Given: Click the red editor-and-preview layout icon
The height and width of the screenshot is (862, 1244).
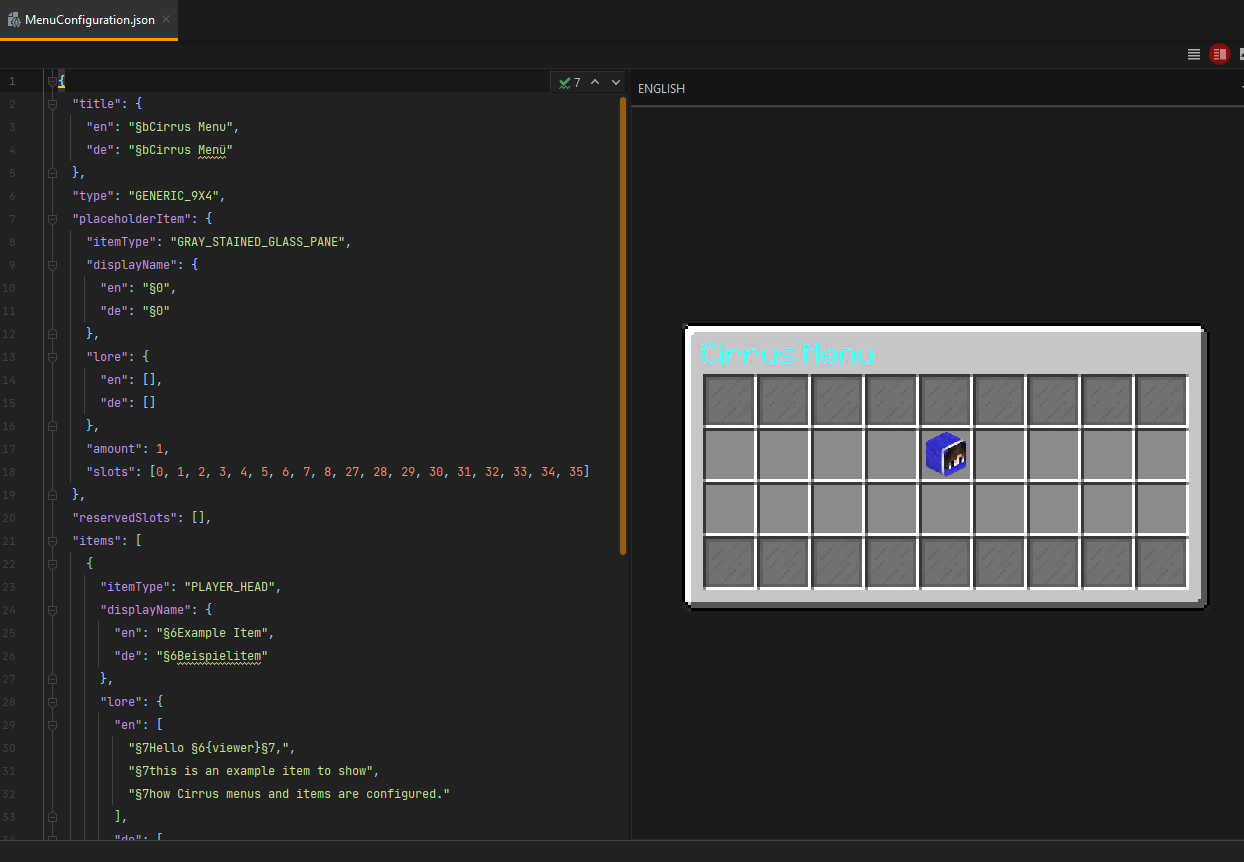Looking at the screenshot, I should pyautogui.click(x=1219, y=54).
